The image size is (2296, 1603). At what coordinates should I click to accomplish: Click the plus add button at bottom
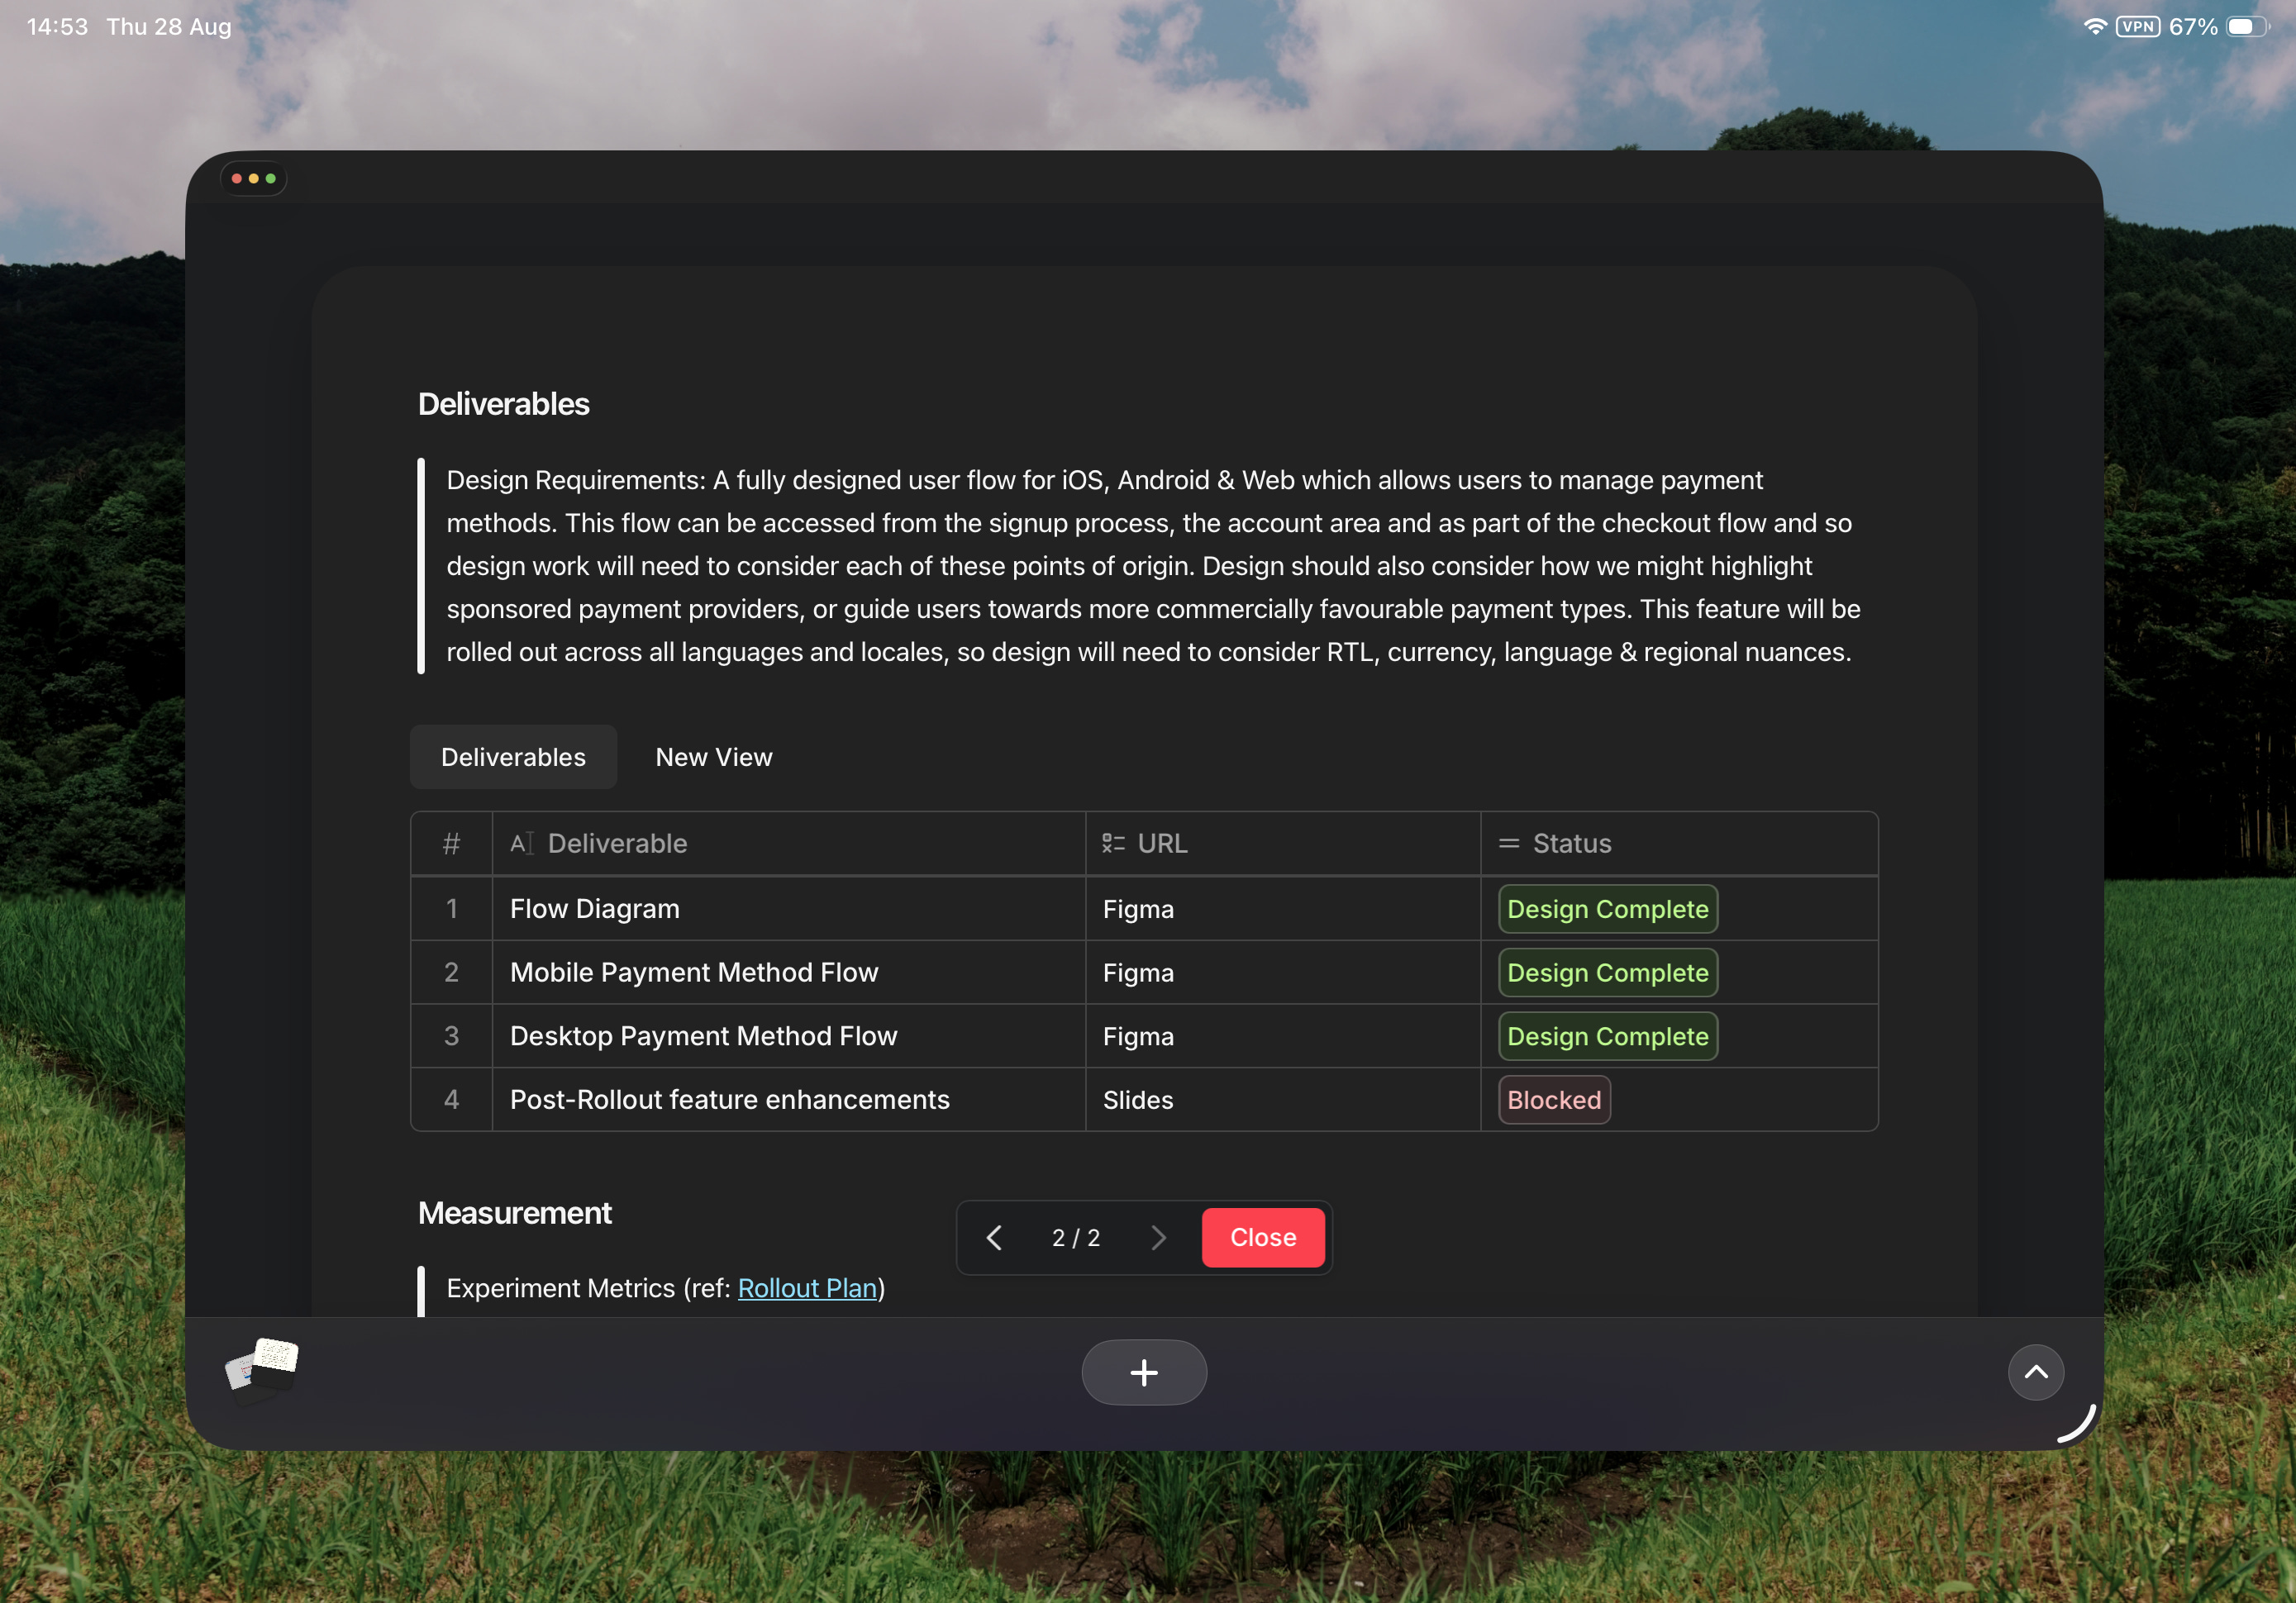1144,1372
